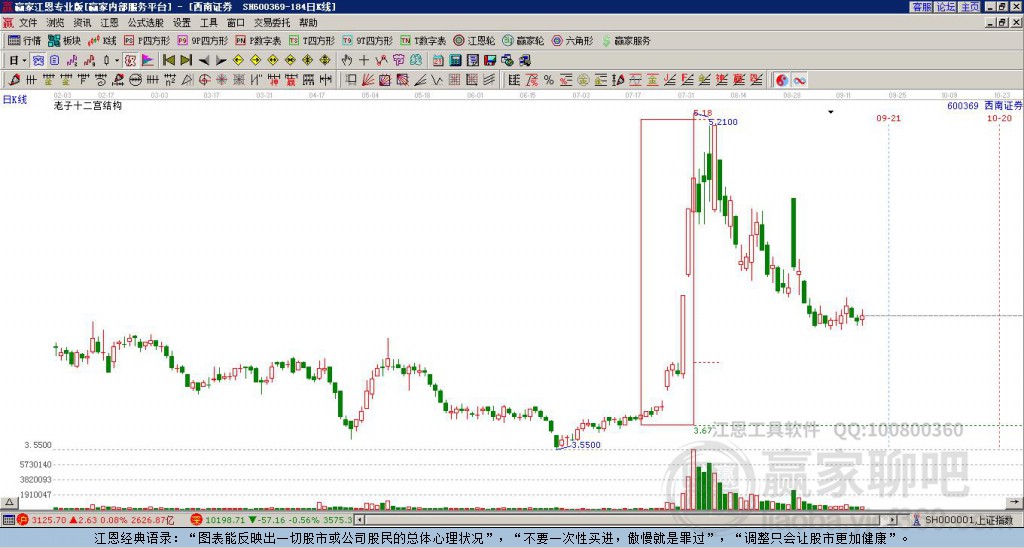The width and height of the screenshot is (1024, 548).
Task: Open the 江恩轮 Gann wheel
Action: point(474,40)
